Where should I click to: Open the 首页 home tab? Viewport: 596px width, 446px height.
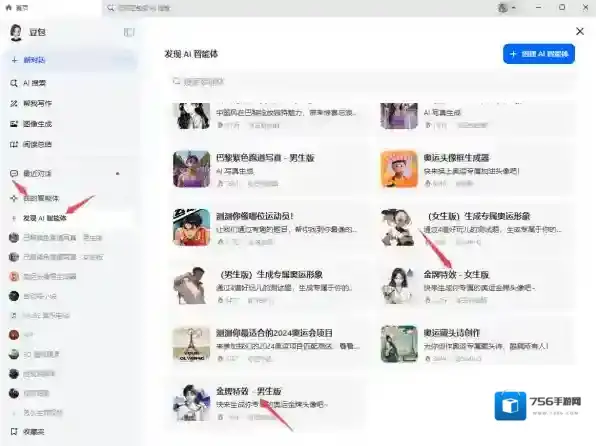point(17,8)
